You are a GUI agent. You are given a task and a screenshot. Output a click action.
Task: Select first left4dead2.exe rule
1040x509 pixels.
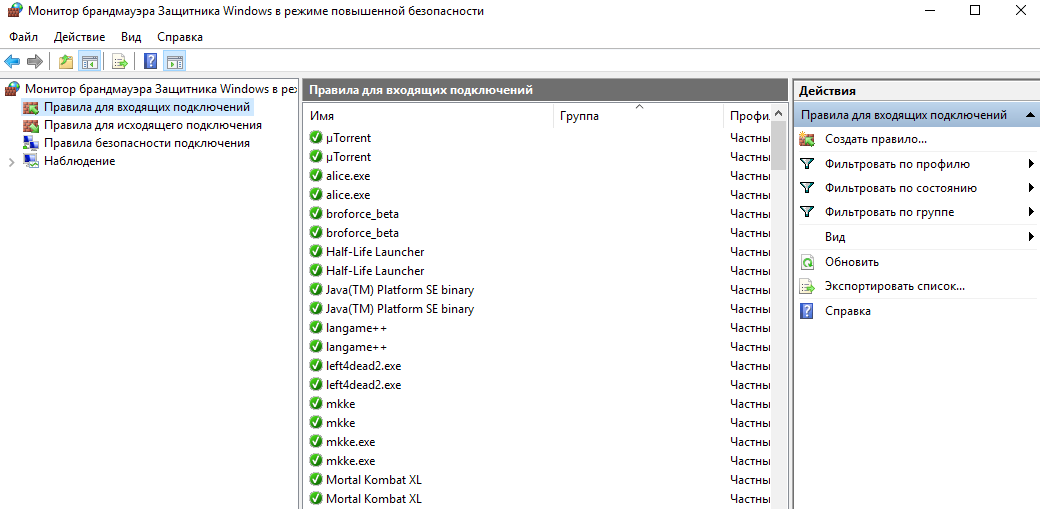pos(363,366)
